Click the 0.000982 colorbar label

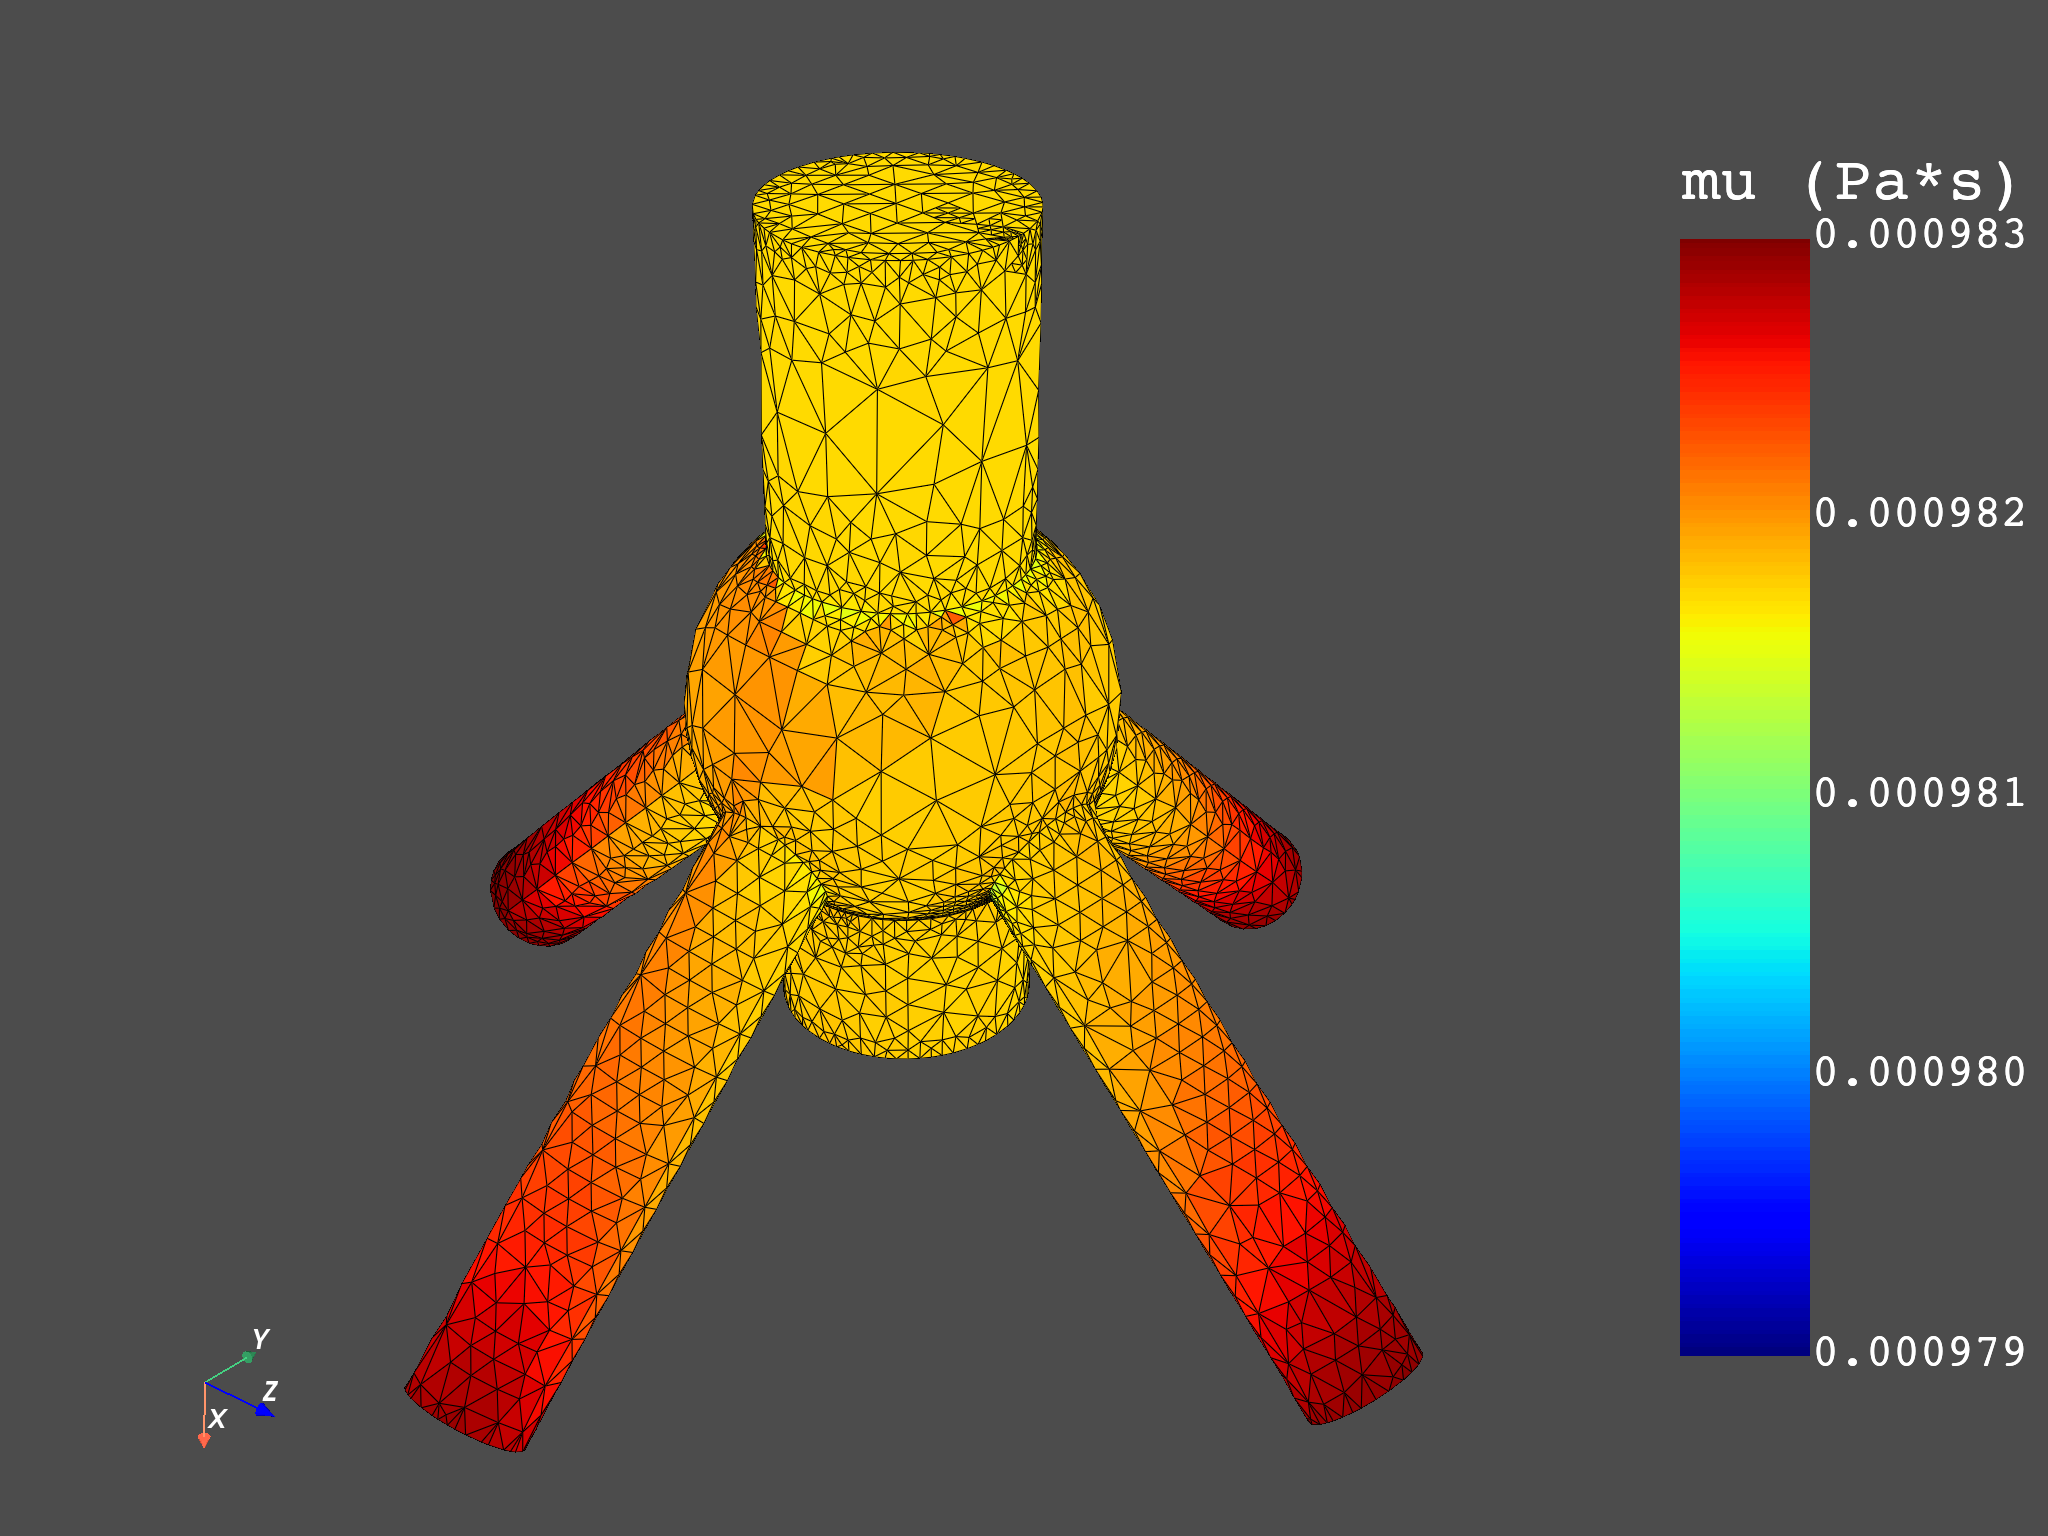pyautogui.click(x=1920, y=514)
